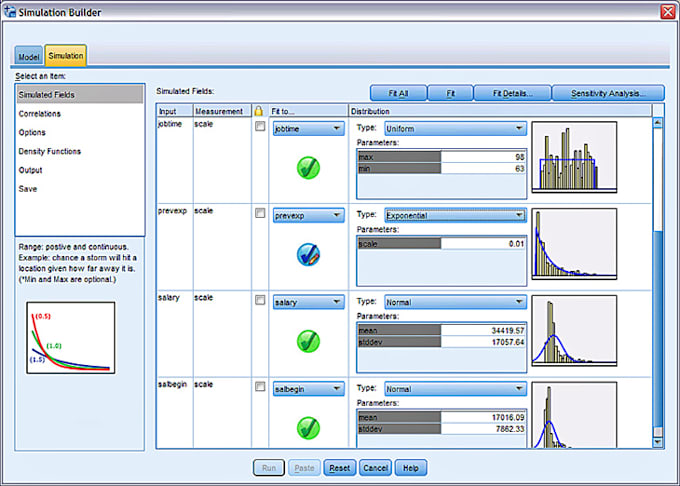Image resolution: width=680 pixels, height=486 pixels.
Task: Click the green checkmark fit icon for salary
Action: point(307,341)
